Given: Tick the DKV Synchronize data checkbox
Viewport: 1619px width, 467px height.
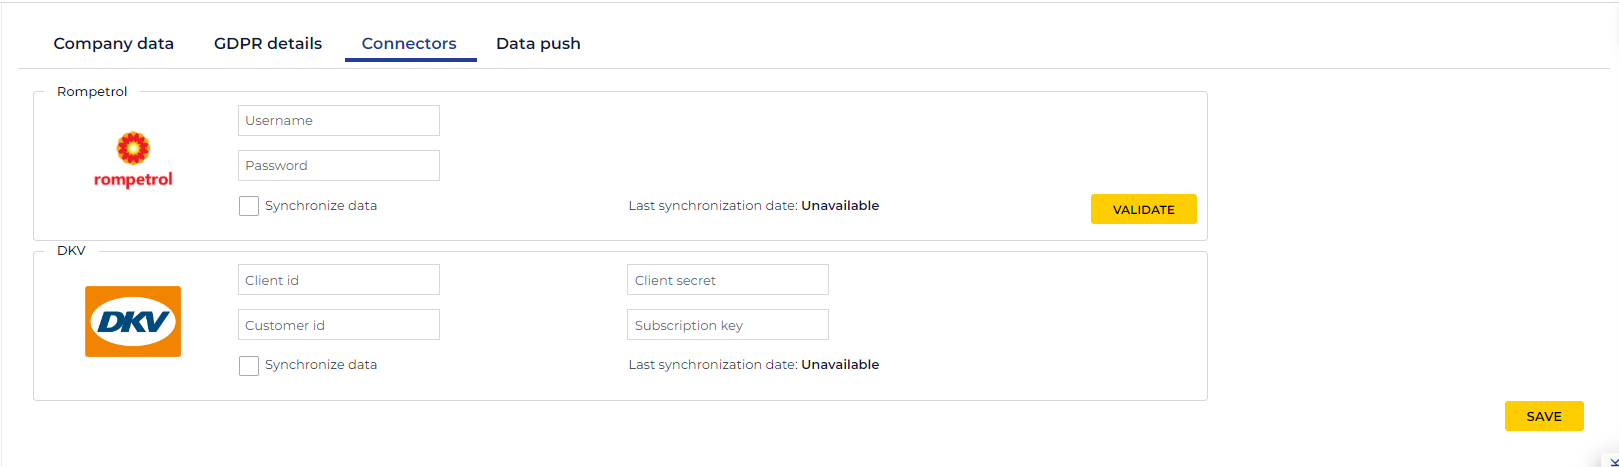Looking at the screenshot, I should coord(249,366).
